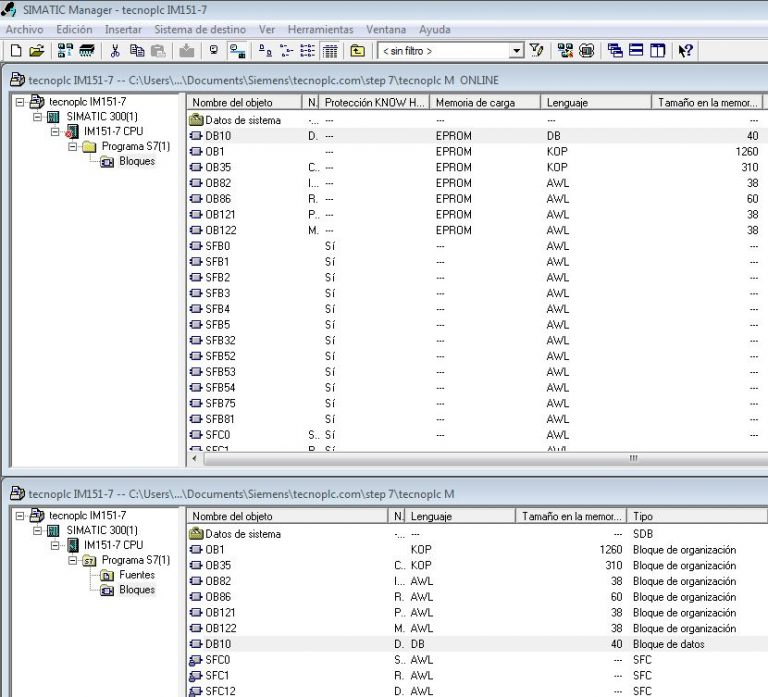This screenshot has width=768, height=697.
Task: Open the 'sin filtro' filter dropdown
Action: tap(516, 50)
